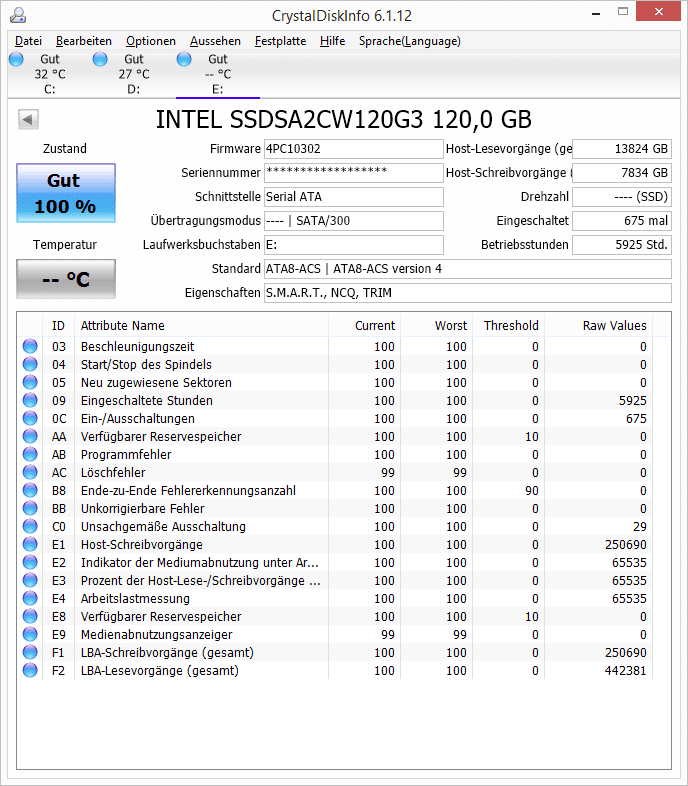Click status orb for Löschfehler attribute

(31, 473)
